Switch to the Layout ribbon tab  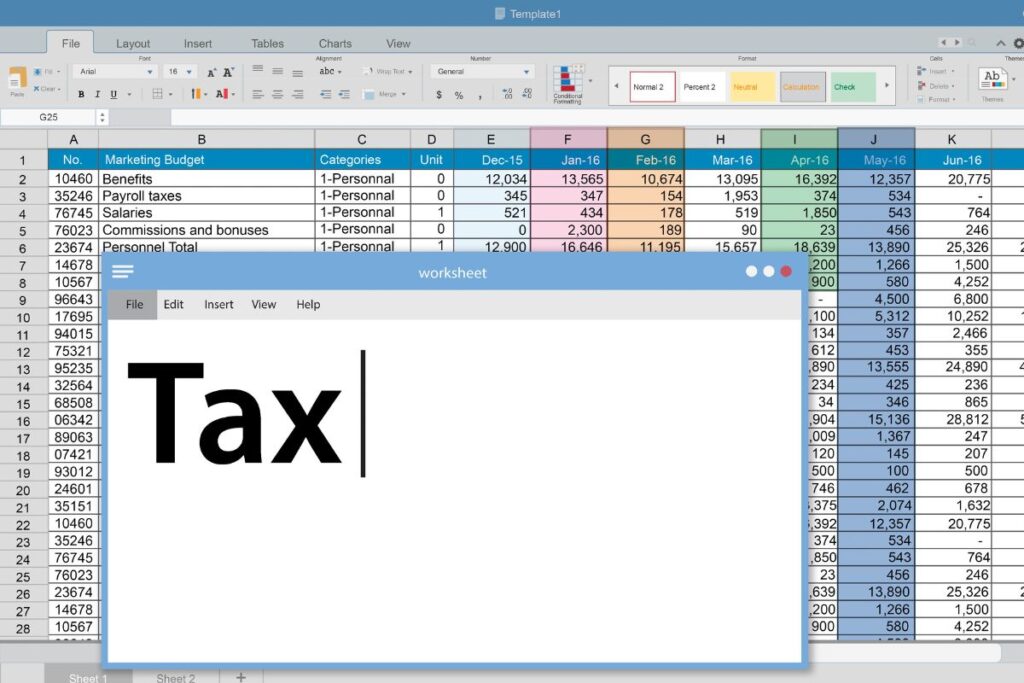click(x=133, y=44)
